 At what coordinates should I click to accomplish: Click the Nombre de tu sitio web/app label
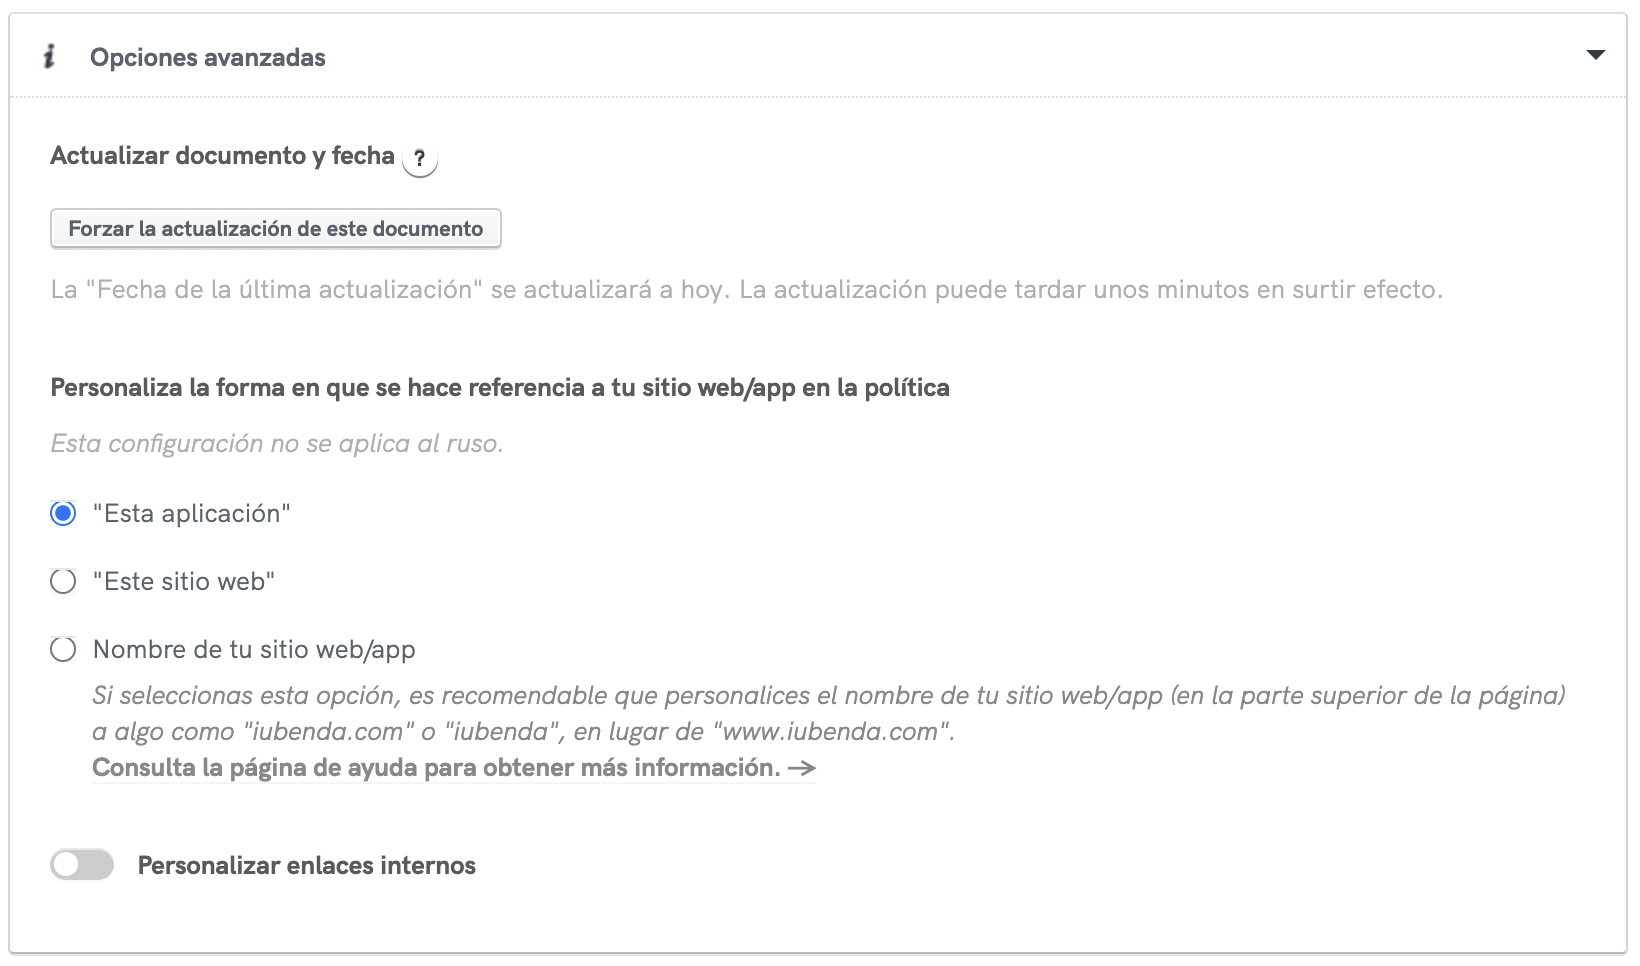click(x=254, y=650)
